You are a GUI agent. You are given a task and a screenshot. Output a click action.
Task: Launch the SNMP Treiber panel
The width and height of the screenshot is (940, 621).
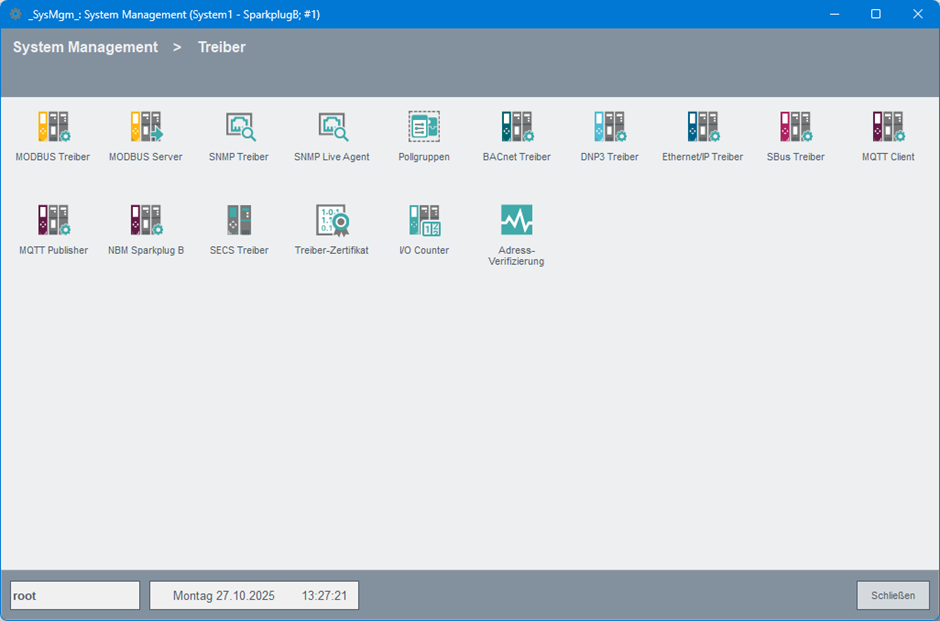point(239,127)
